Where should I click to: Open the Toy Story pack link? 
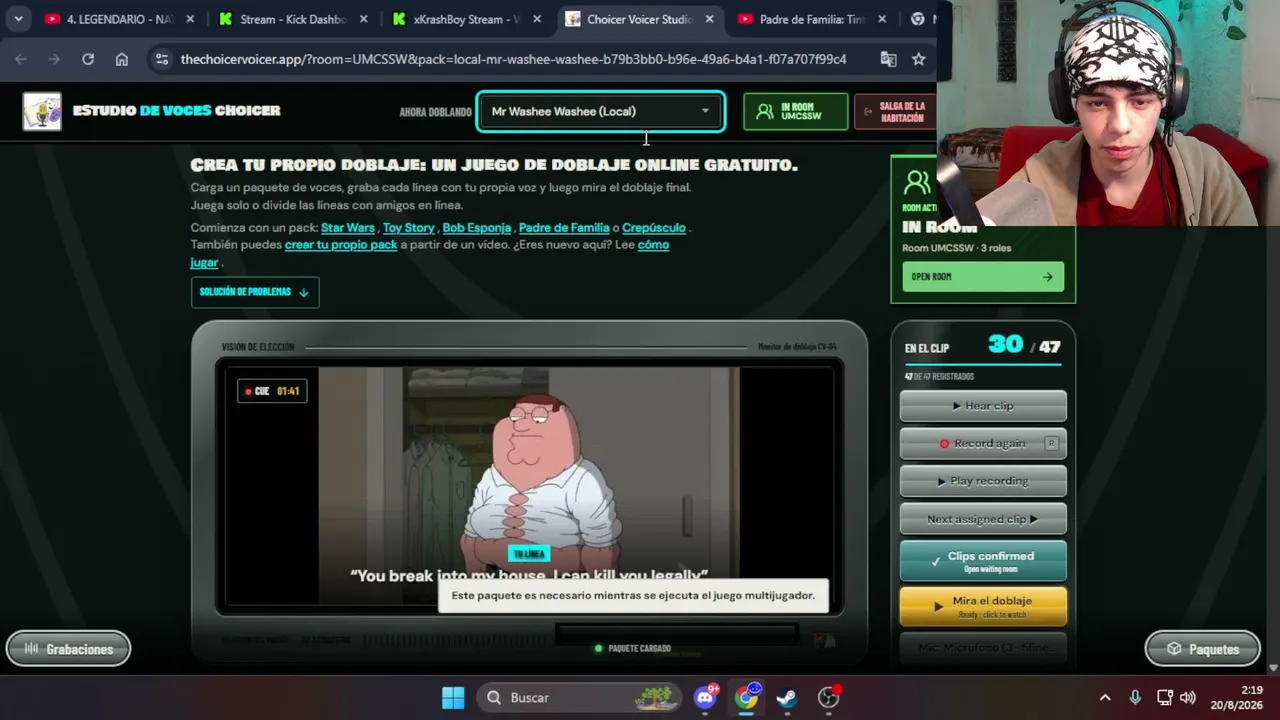[x=408, y=227]
